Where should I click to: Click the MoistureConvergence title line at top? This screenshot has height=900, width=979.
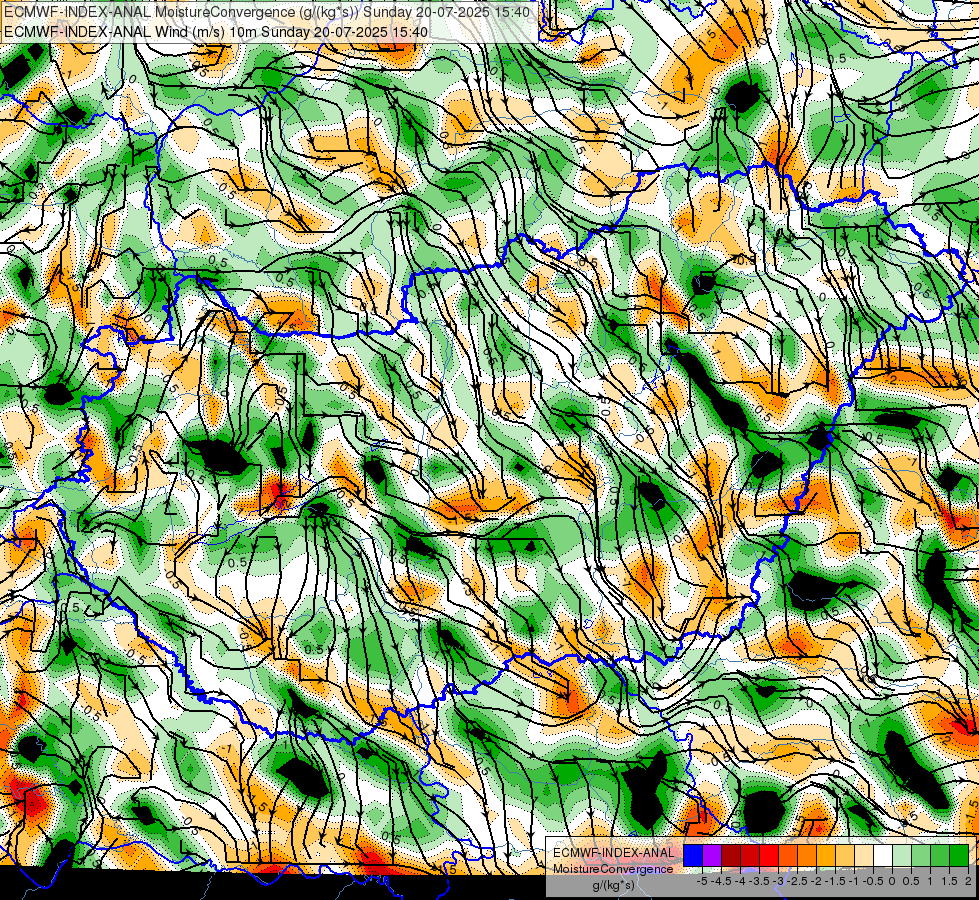[x=267, y=12]
